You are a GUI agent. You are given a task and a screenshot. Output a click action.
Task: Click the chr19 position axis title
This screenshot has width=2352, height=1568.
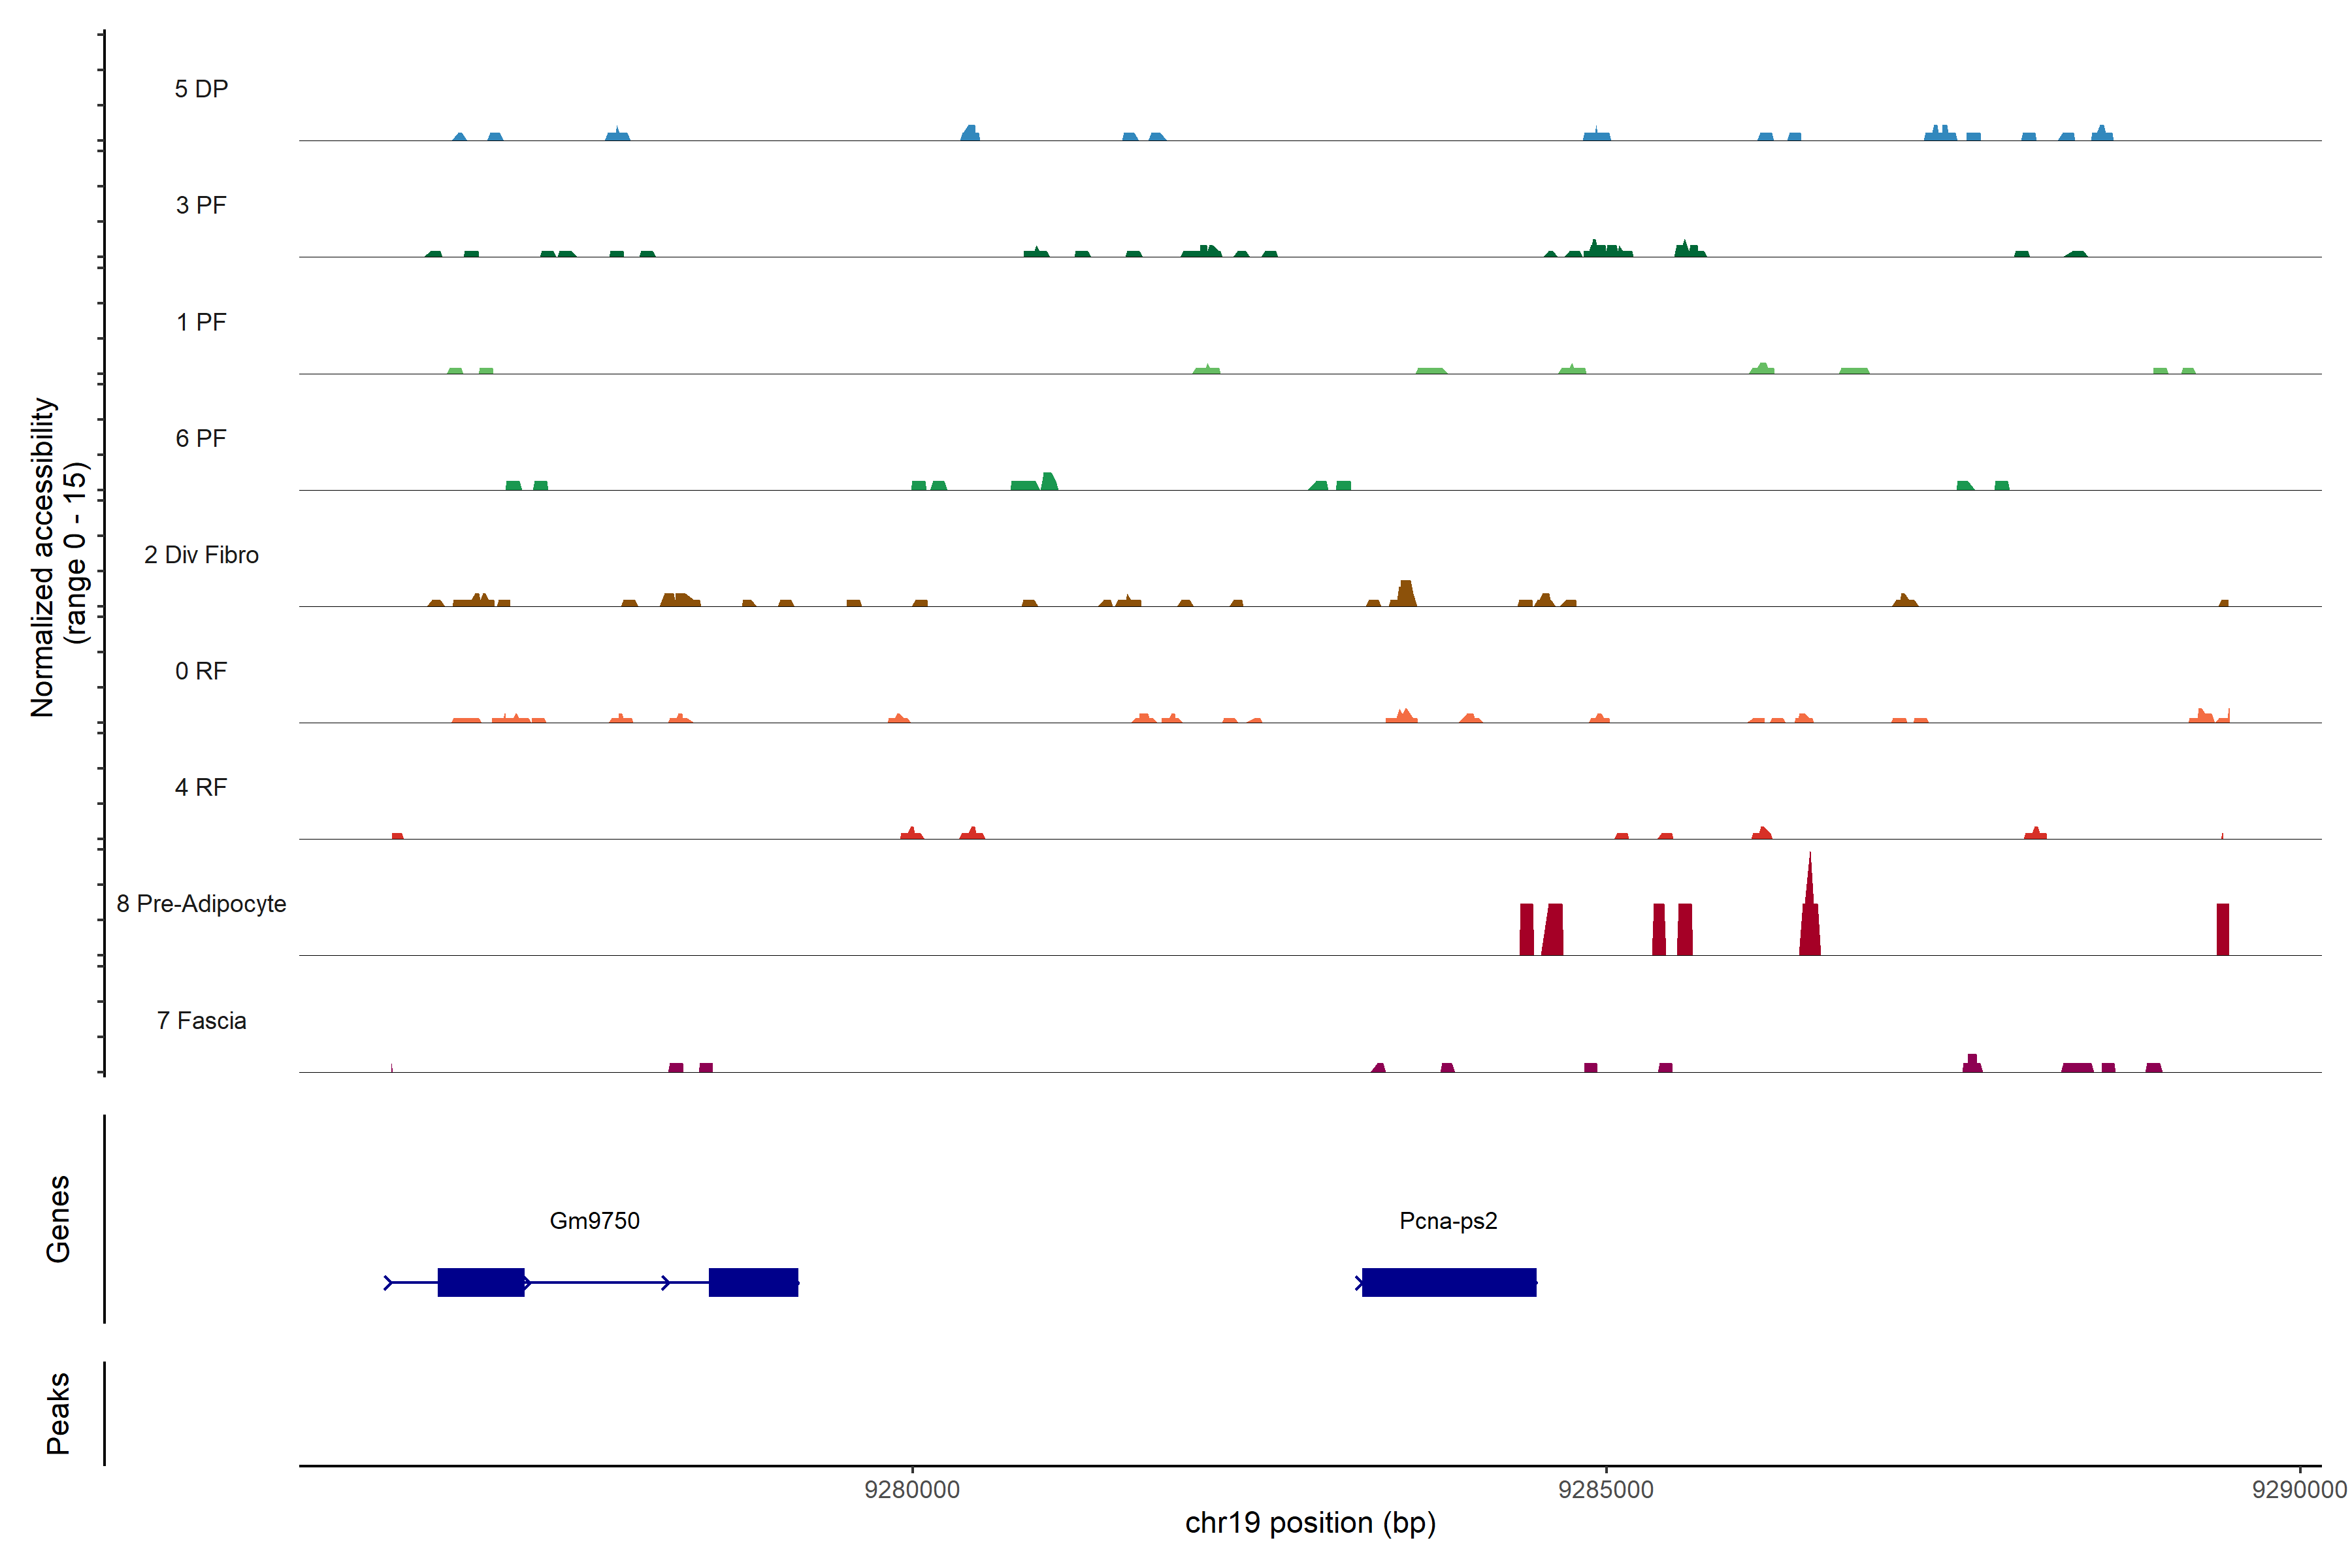(x=1310, y=1523)
